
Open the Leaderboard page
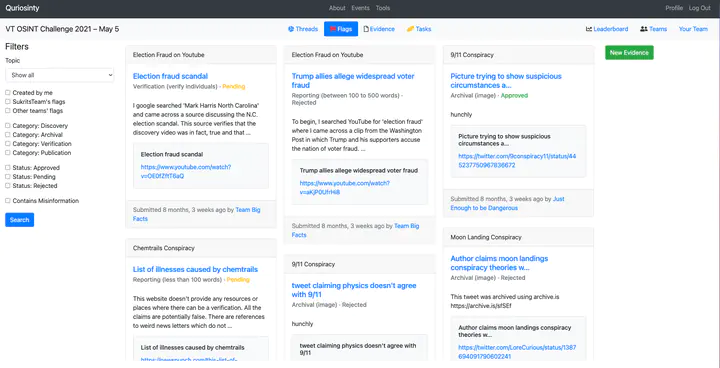607,29
